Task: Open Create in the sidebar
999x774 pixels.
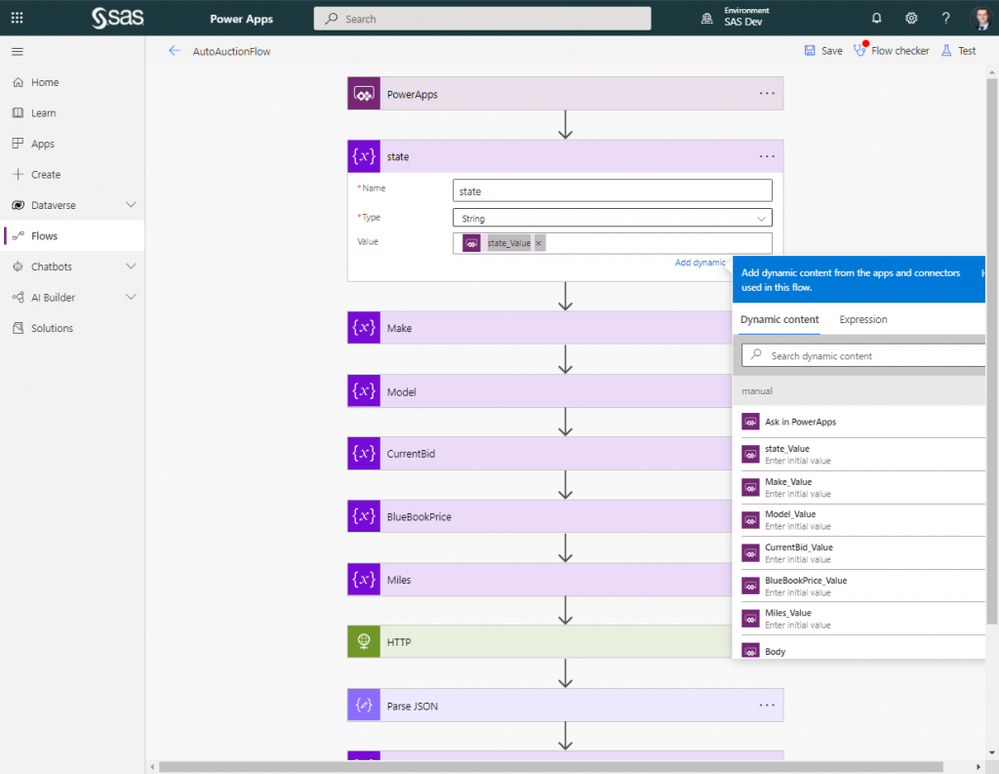Action: point(72,174)
